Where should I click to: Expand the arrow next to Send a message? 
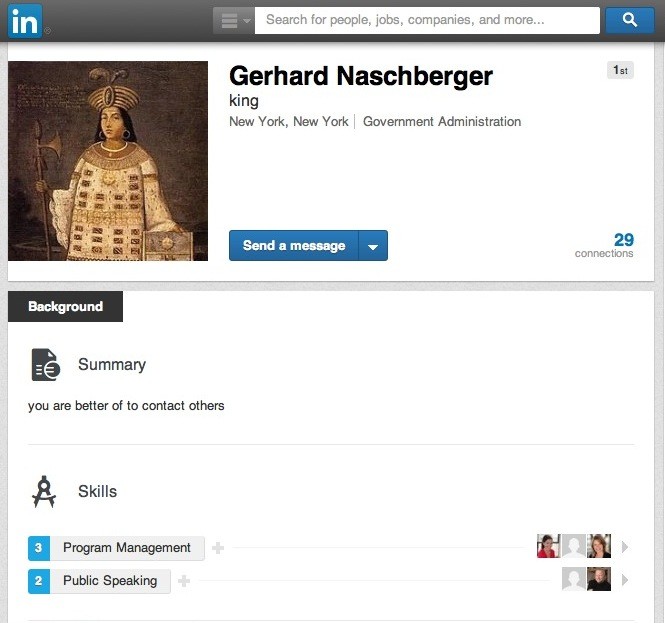click(x=373, y=246)
